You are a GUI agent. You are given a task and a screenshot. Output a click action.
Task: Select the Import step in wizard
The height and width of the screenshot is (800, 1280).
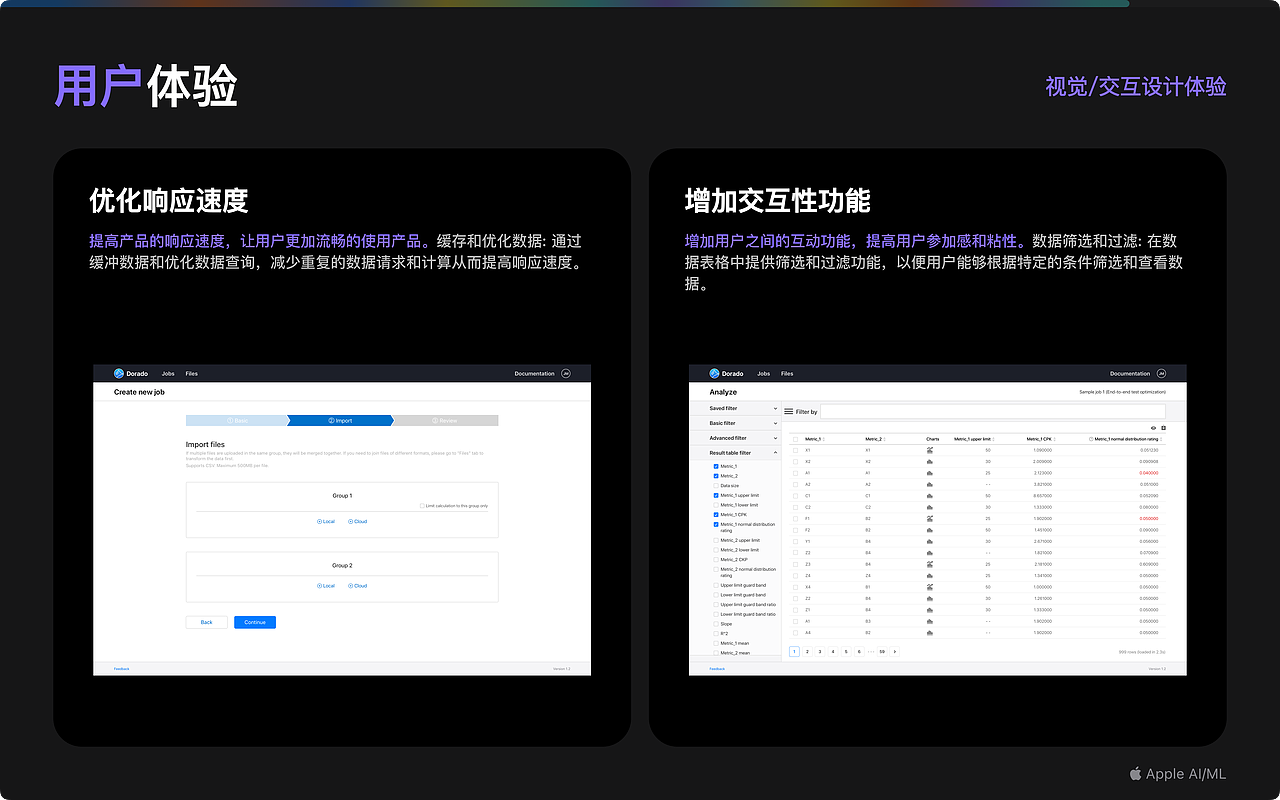[340, 421]
